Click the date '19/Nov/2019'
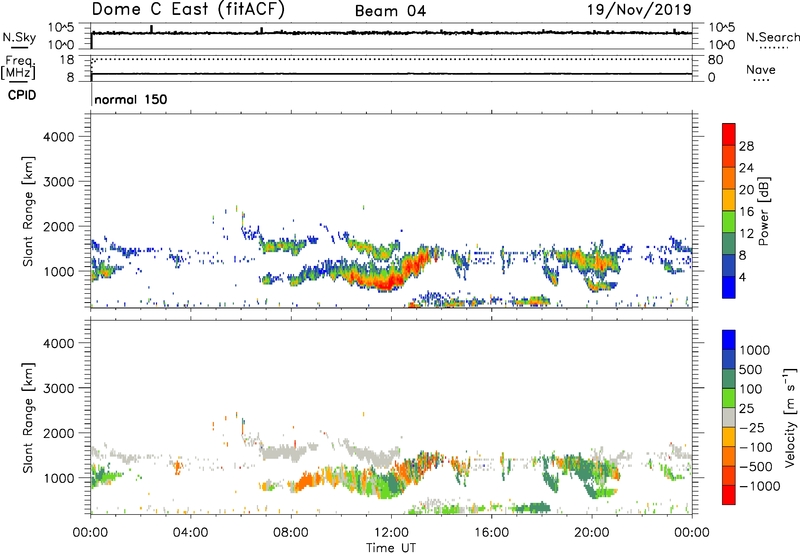This screenshot has width=800, height=554. pyautogui.click(x=639, y=10)
